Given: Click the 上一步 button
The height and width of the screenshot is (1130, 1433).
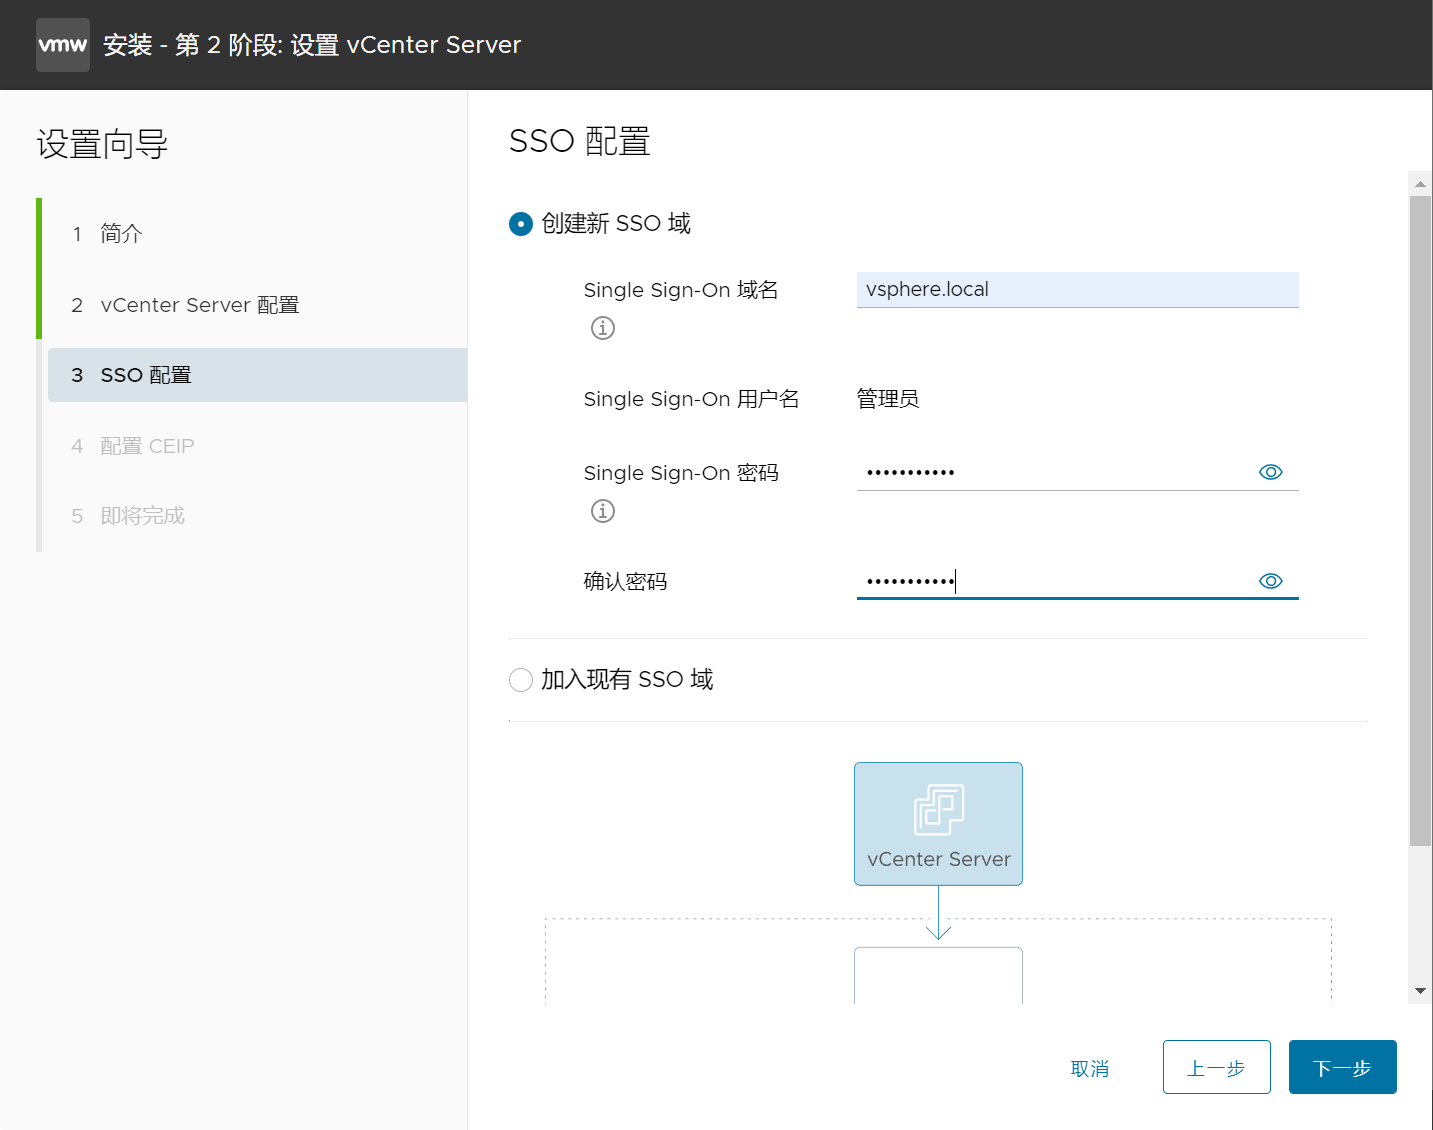Looking at the screenshot, I should click(x=1216, y=1067).
